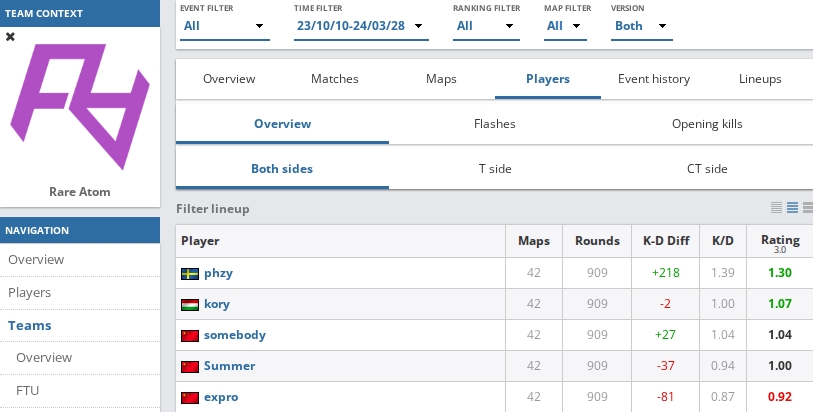Sort table by Rating 3.0 column header
This screenshot has height=412, width=813.
[x=780, y=243]
